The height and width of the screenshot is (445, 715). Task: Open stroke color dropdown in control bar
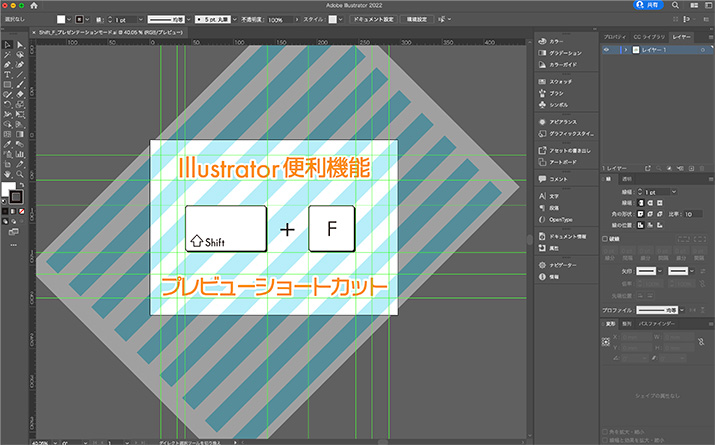coord(87,19)
